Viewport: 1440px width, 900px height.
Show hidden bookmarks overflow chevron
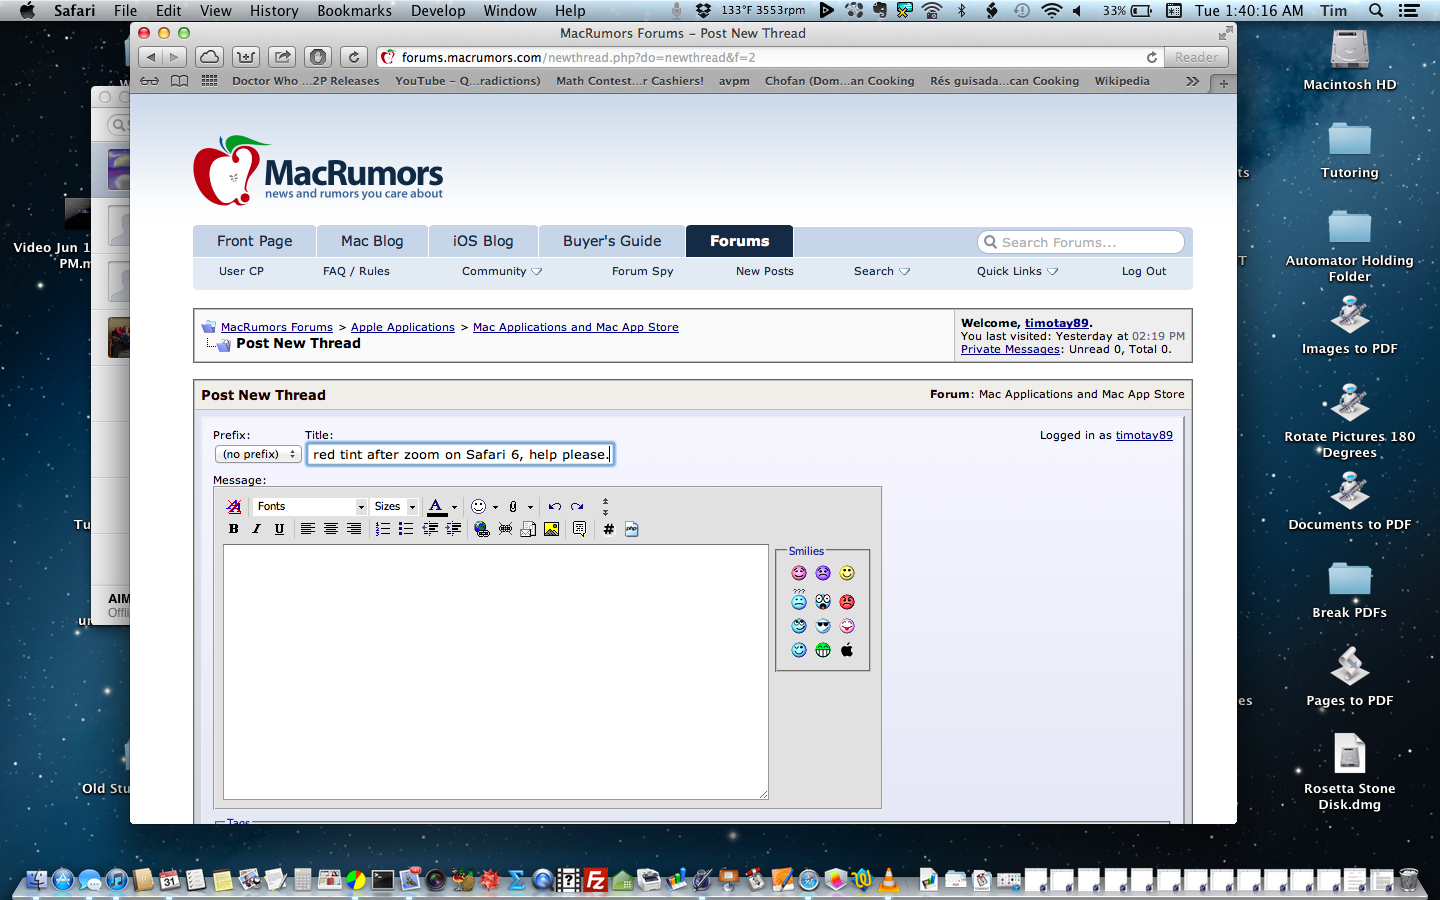[1192, 81]
